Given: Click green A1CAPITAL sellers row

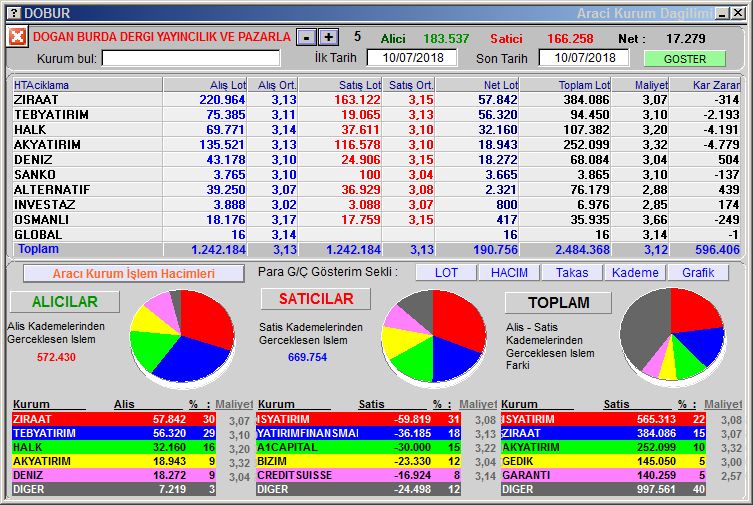Looking at the screenshot, I should (358, 447).
